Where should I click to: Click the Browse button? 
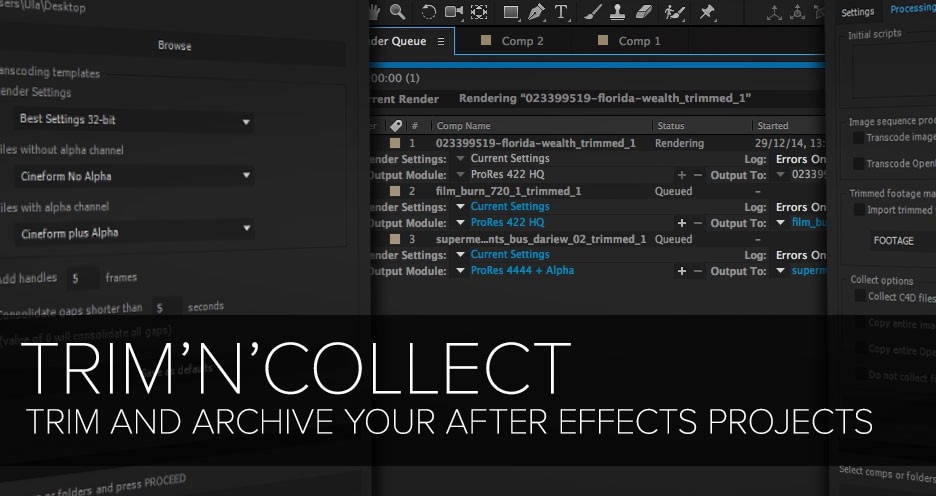174,46
